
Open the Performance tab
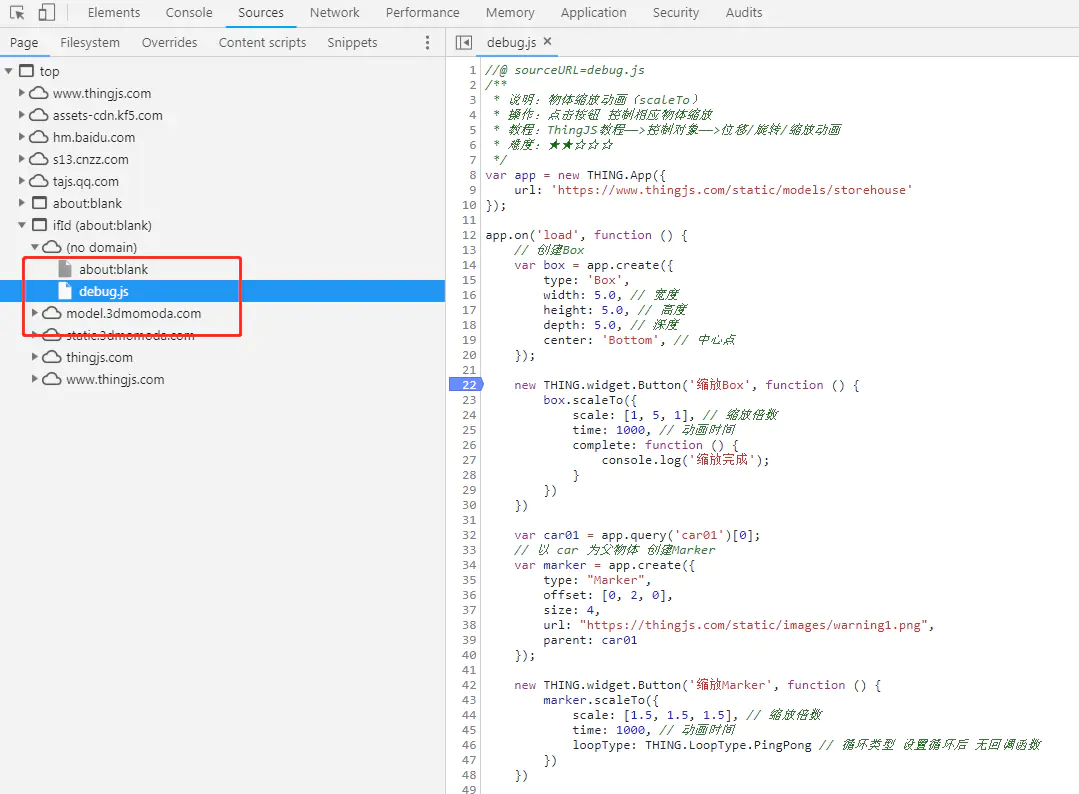(422, 12)
